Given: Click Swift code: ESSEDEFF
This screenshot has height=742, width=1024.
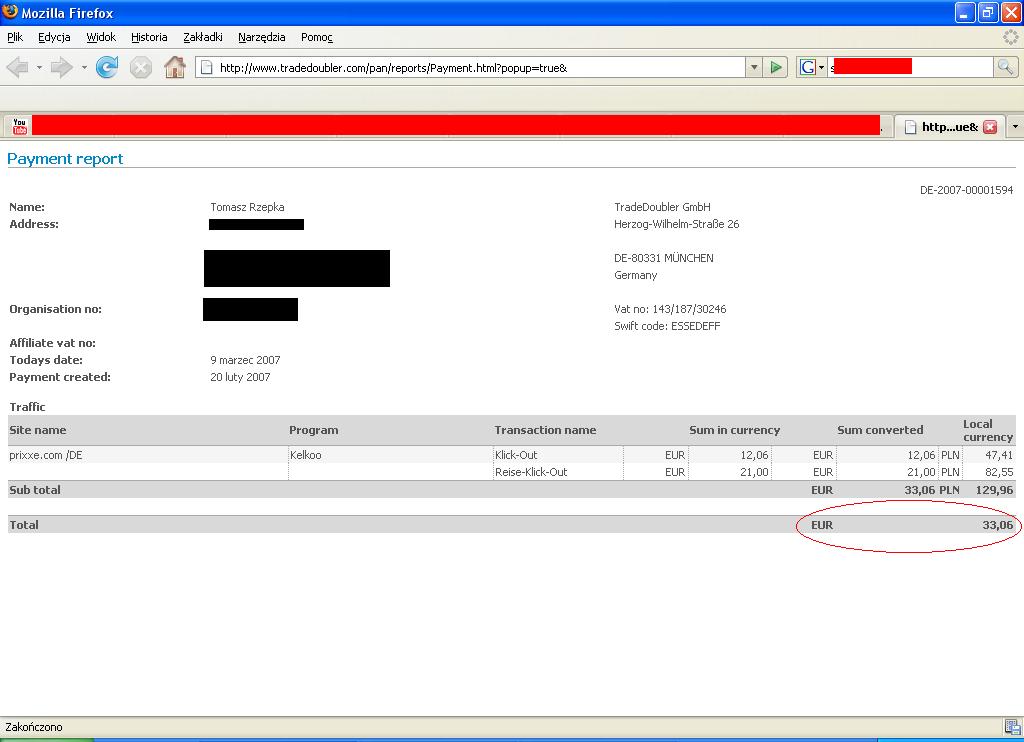Looking at the screenshot, I should tap(667, 326).
